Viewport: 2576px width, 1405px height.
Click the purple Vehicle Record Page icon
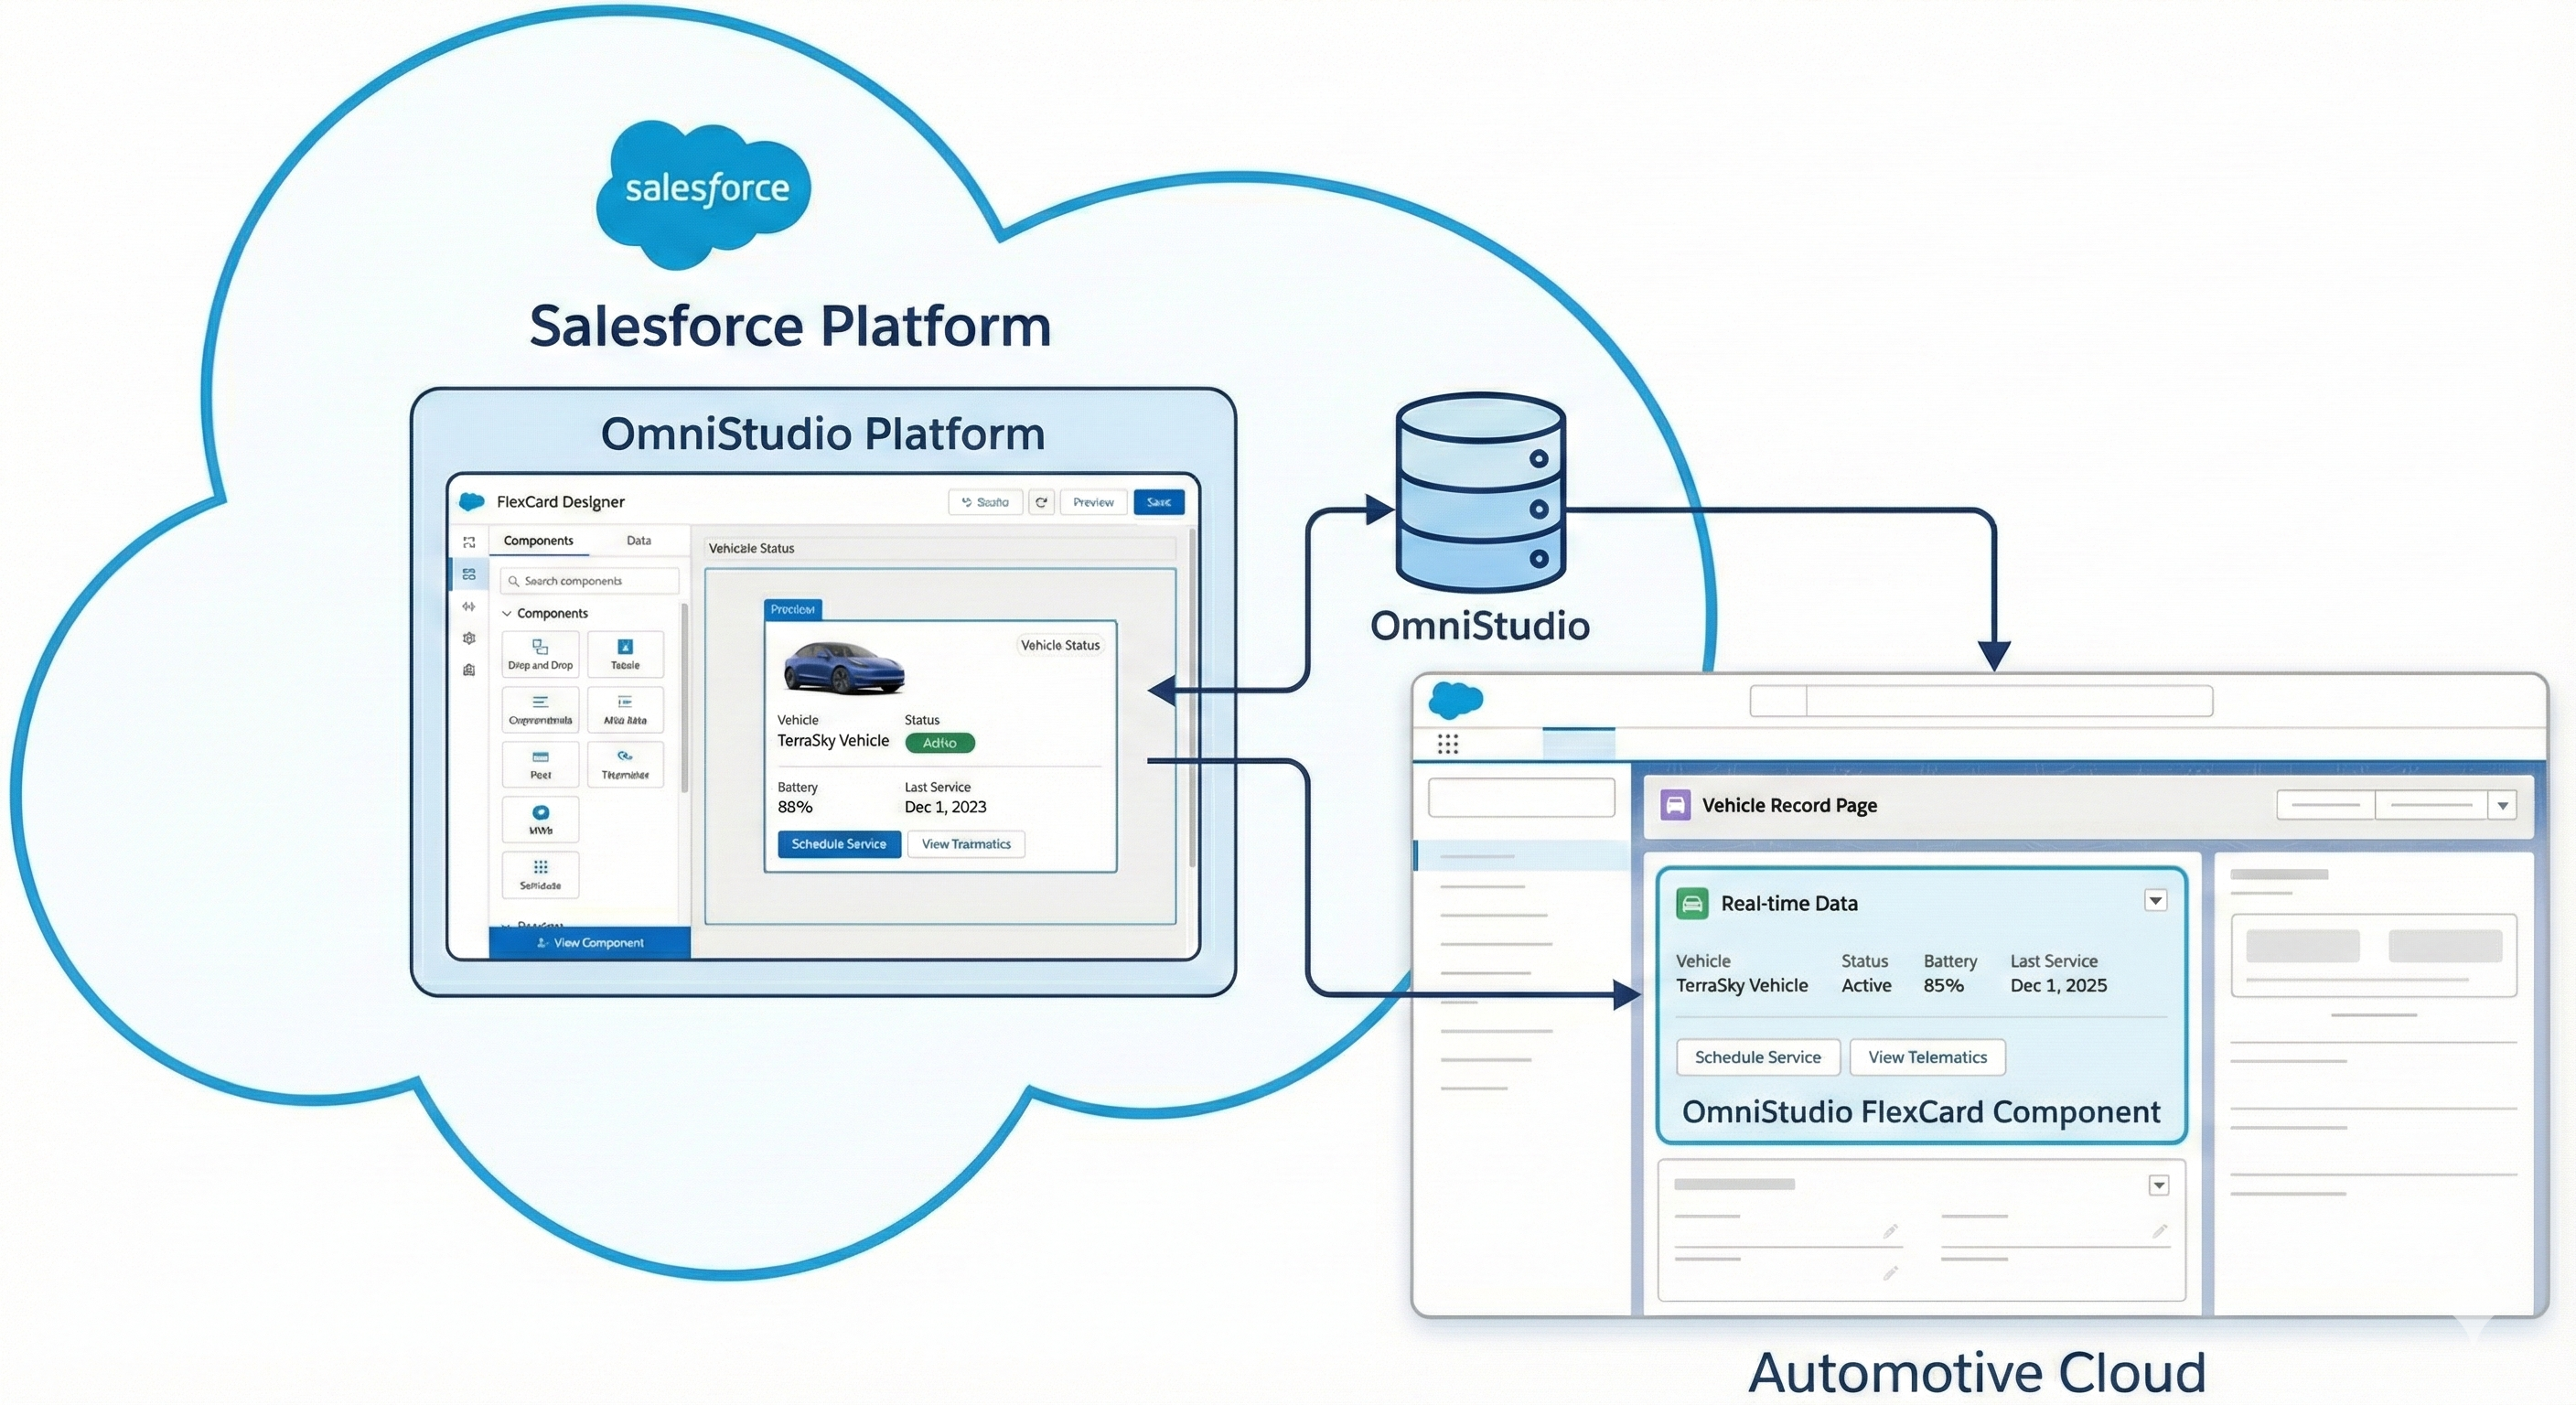pyautogui.click(x=1675, y=805)
